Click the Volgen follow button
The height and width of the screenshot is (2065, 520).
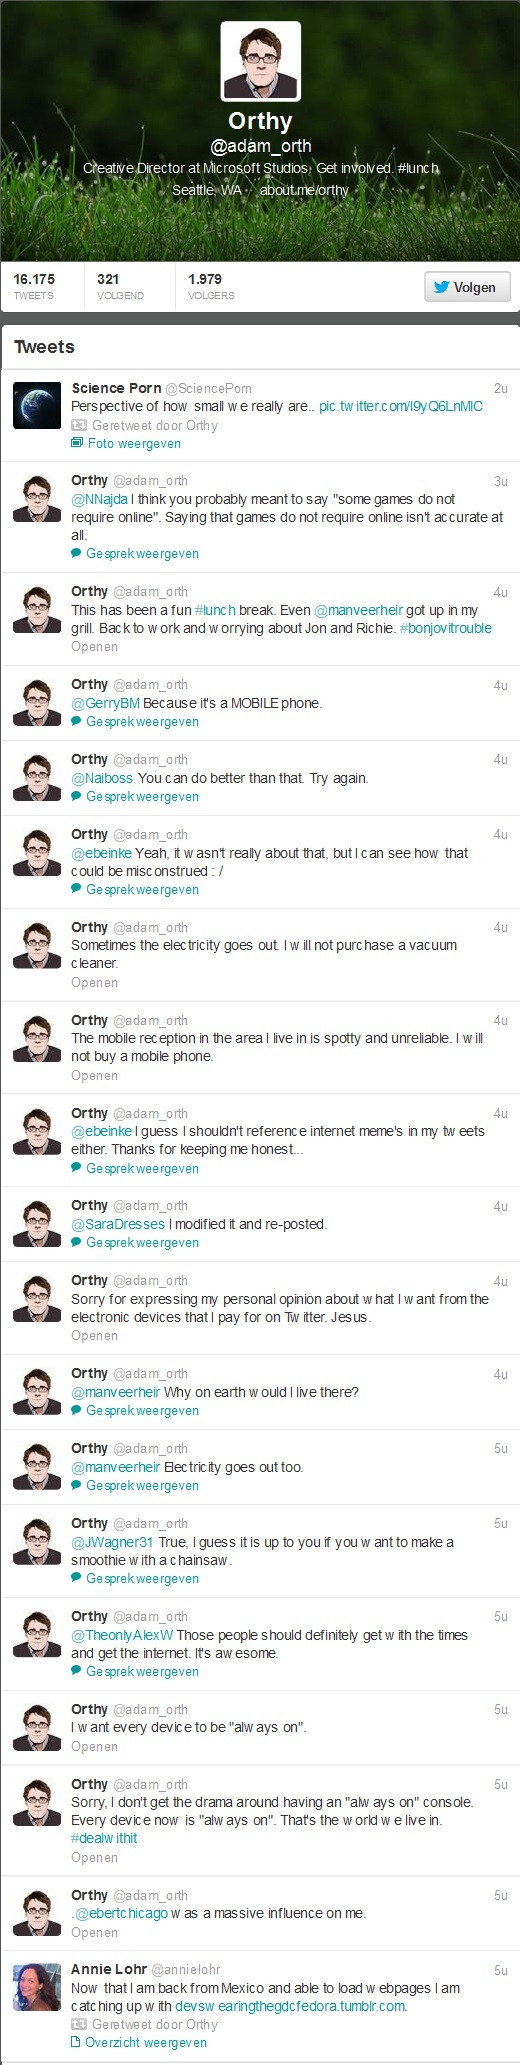(x=467, y=287)
